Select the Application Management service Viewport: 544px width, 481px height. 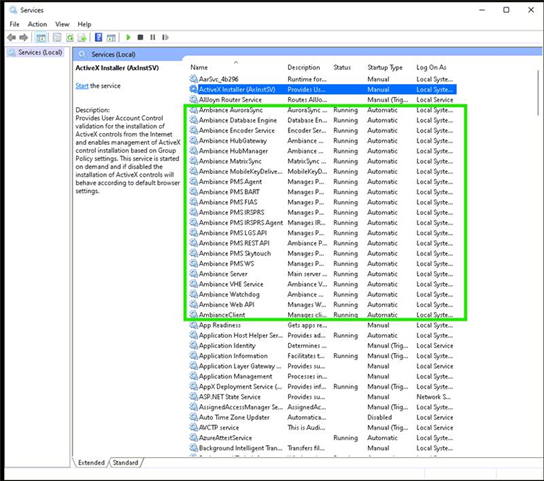pyautogui.click(x=323, y=376)
